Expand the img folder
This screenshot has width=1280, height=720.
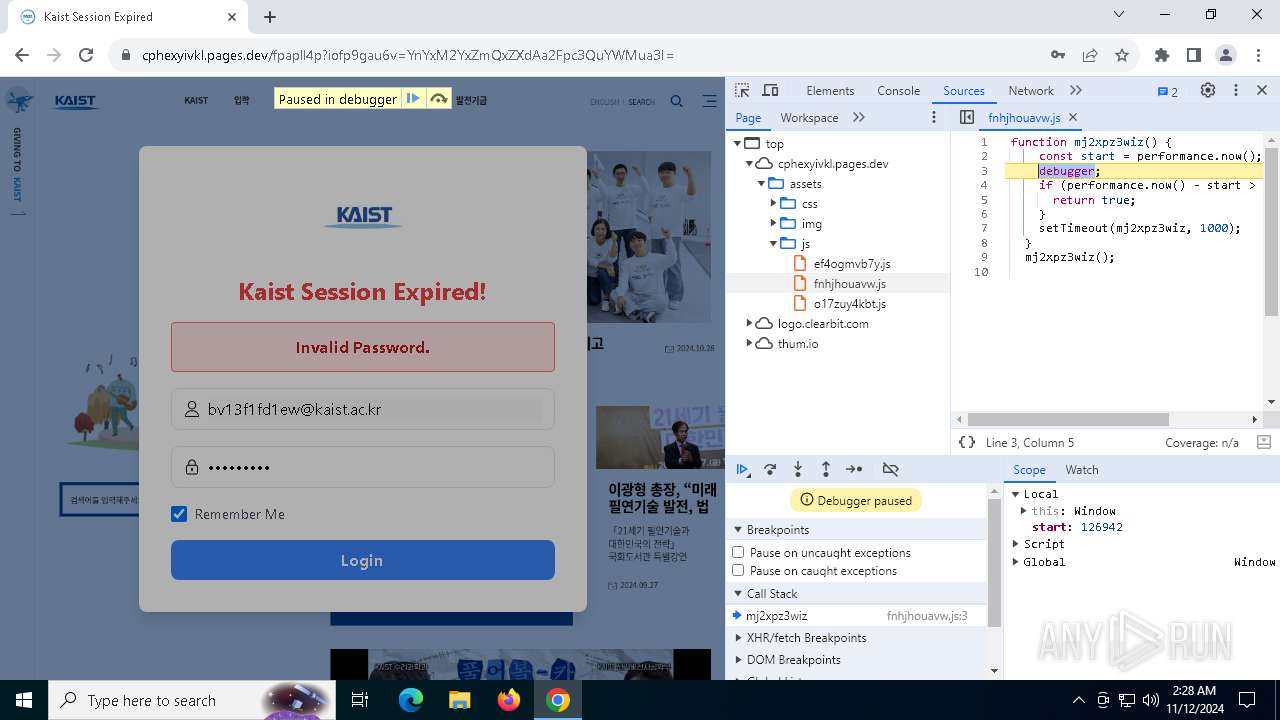[773, 223]
